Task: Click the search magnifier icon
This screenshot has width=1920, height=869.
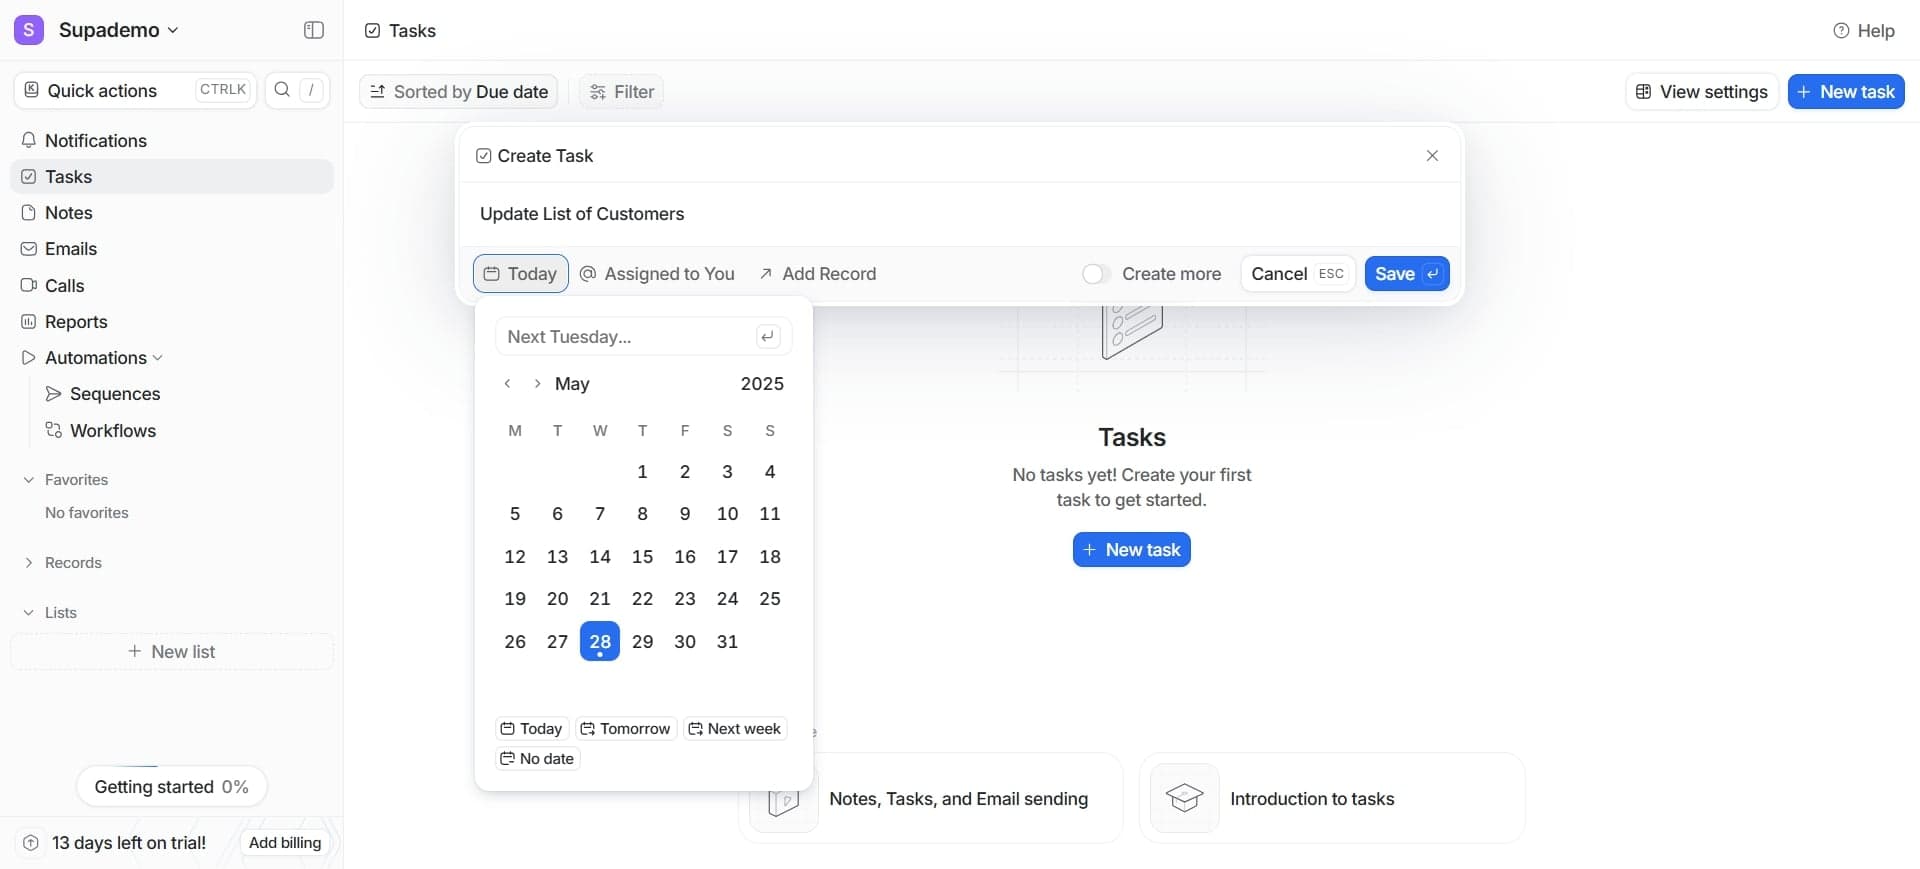Action: [282, 90]
